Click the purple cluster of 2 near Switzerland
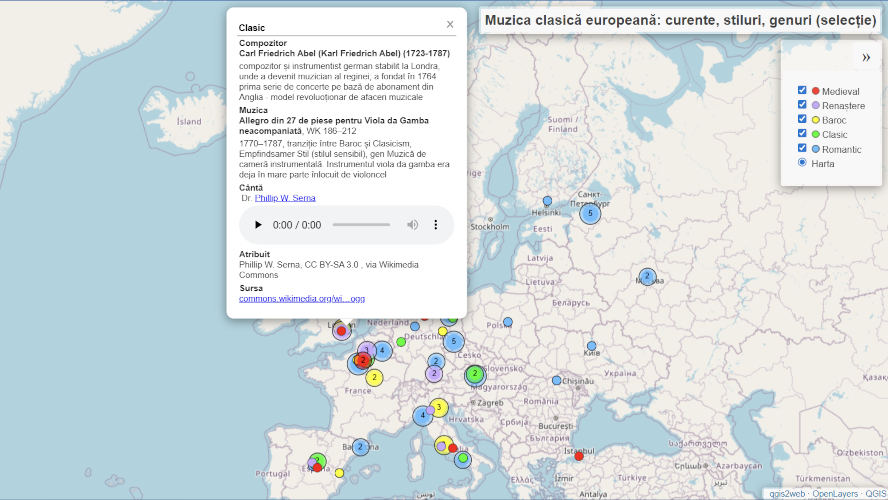Image resolution: width=888 pixels, height=500 pixels. point(434,374)
